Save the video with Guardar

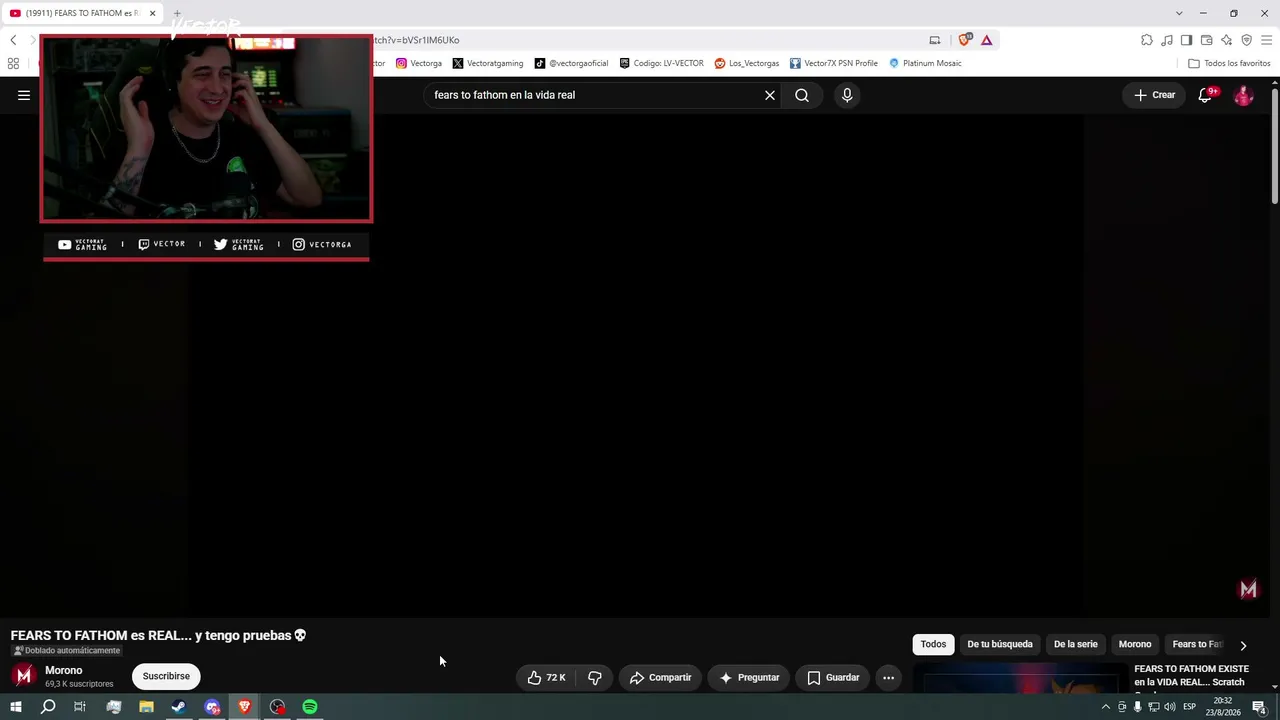833,677
